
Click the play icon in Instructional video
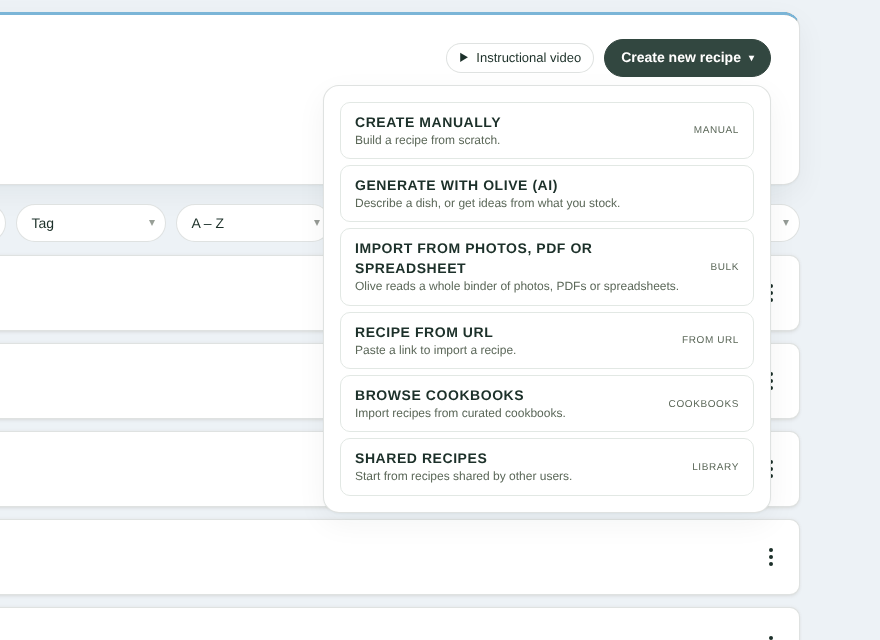464,57
